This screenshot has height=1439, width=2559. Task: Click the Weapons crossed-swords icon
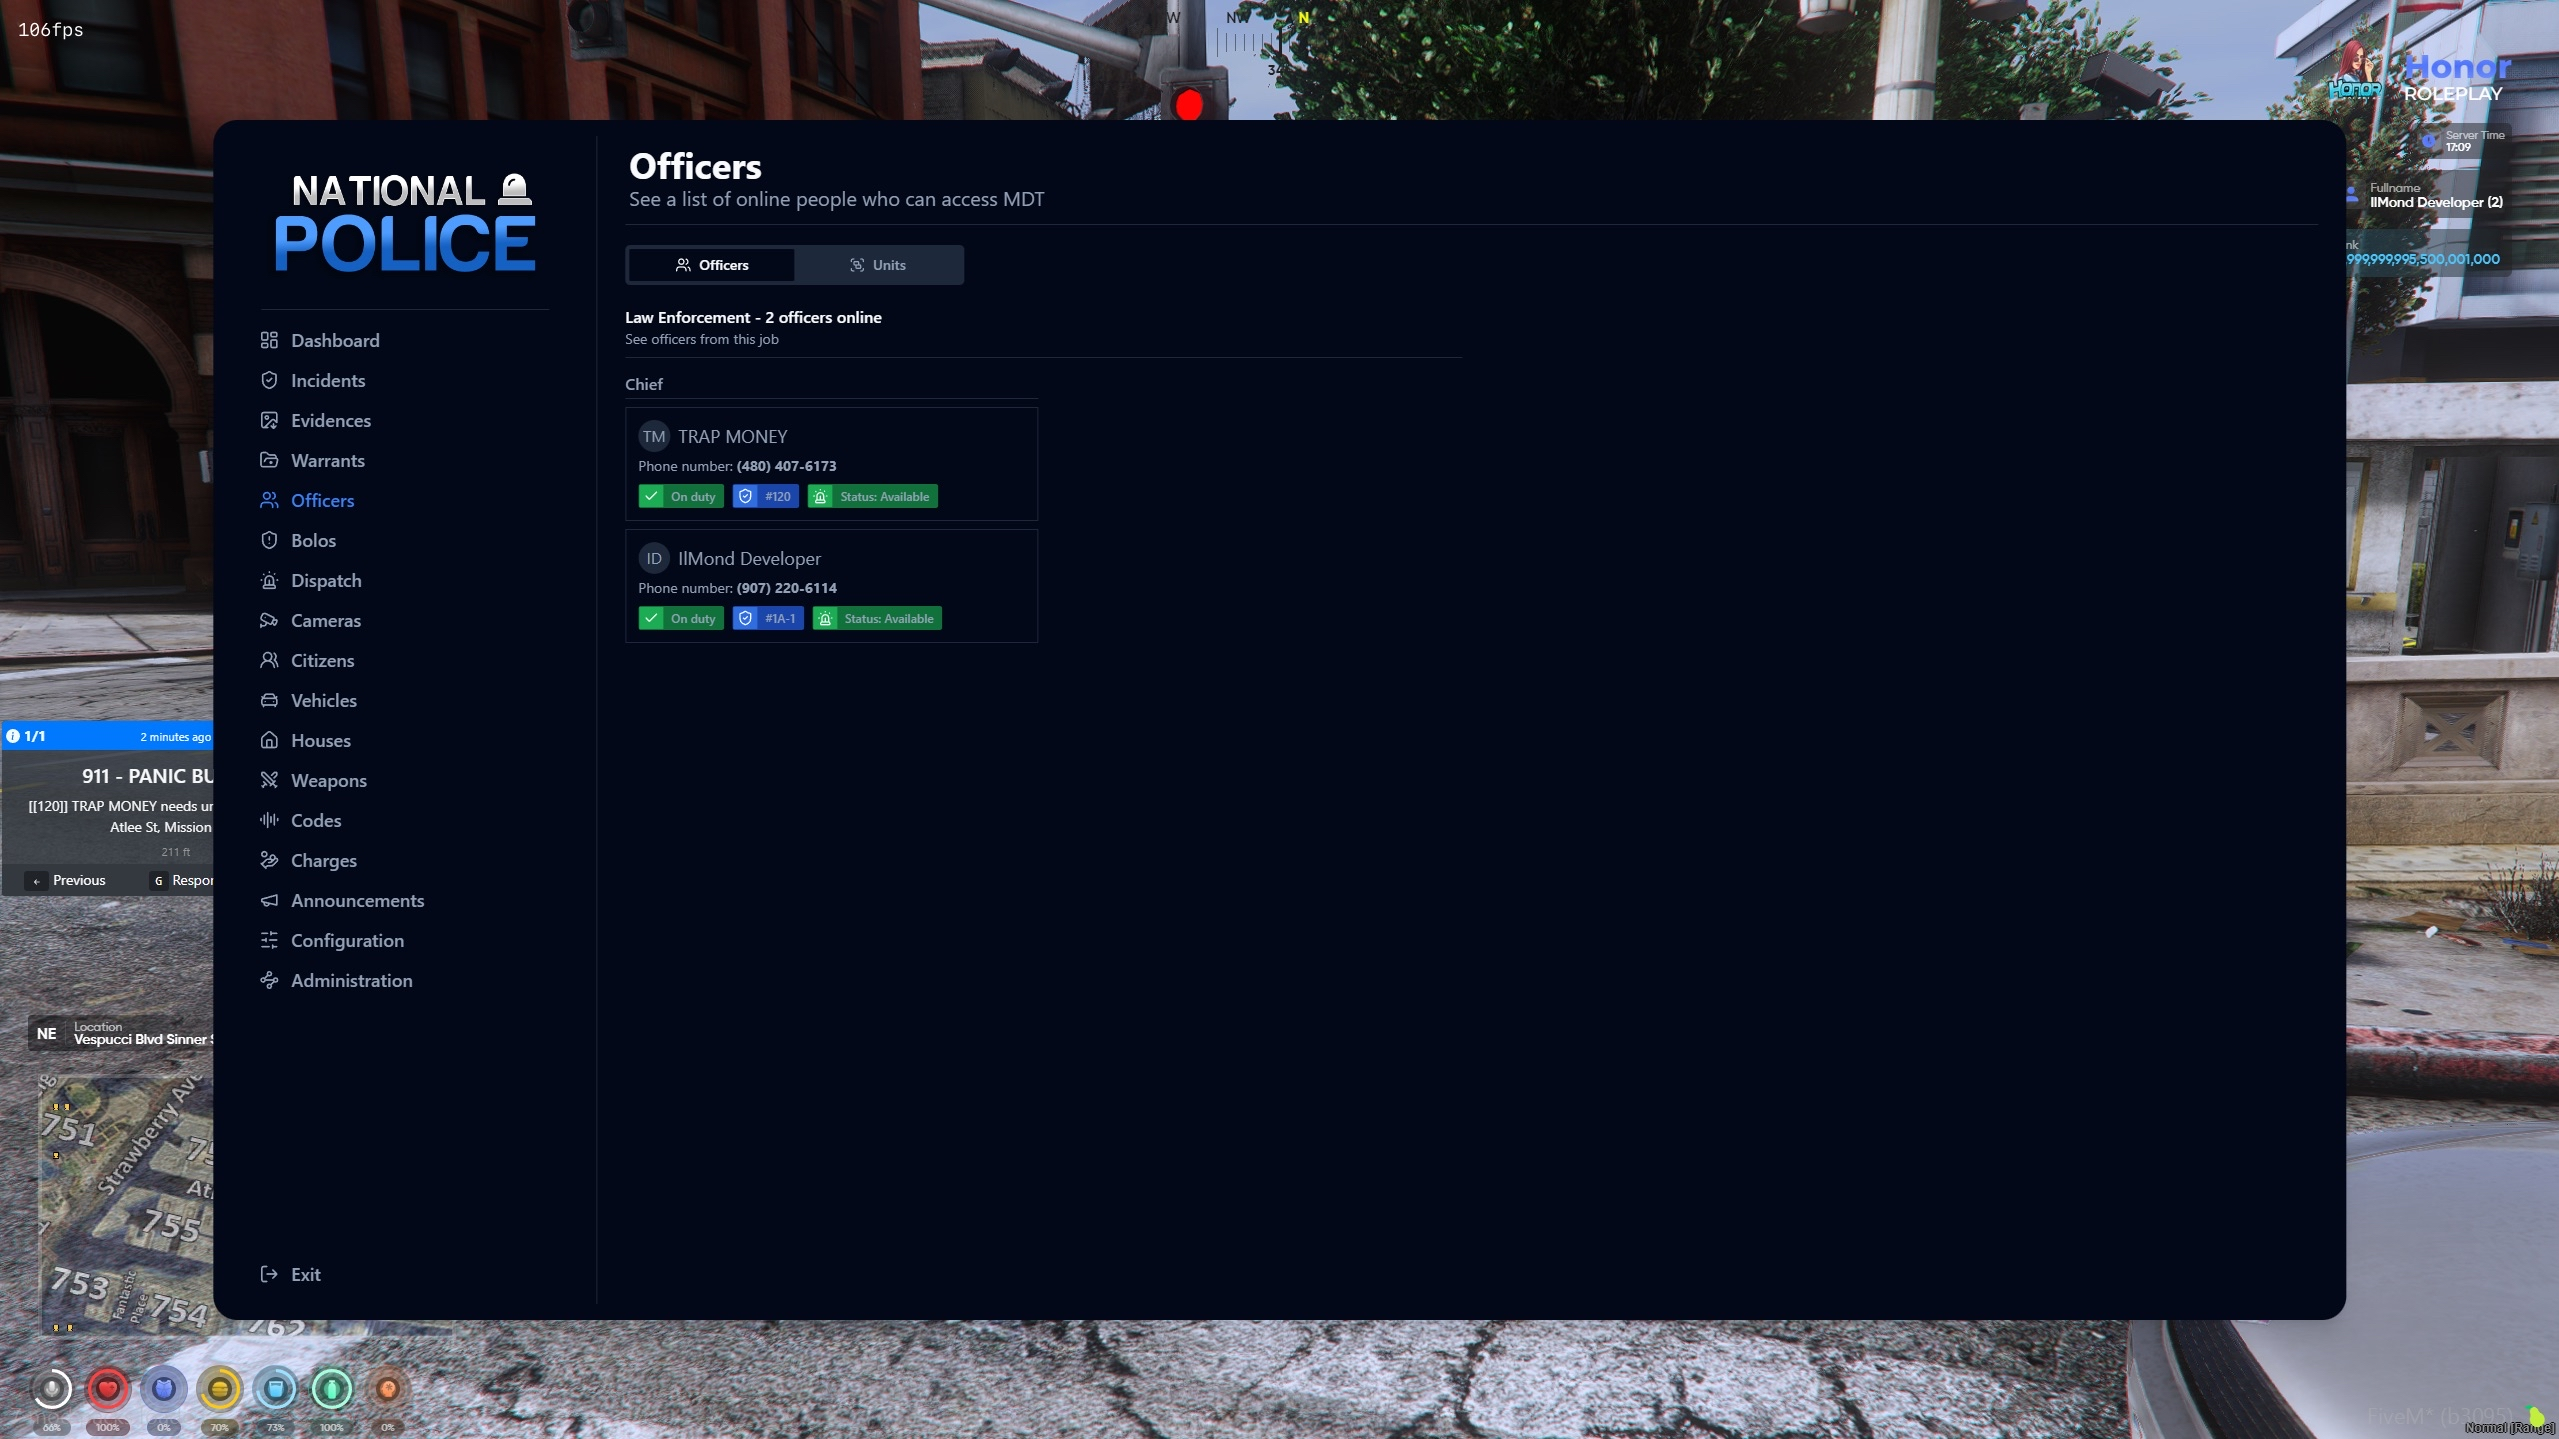click(x=269, y=780)
